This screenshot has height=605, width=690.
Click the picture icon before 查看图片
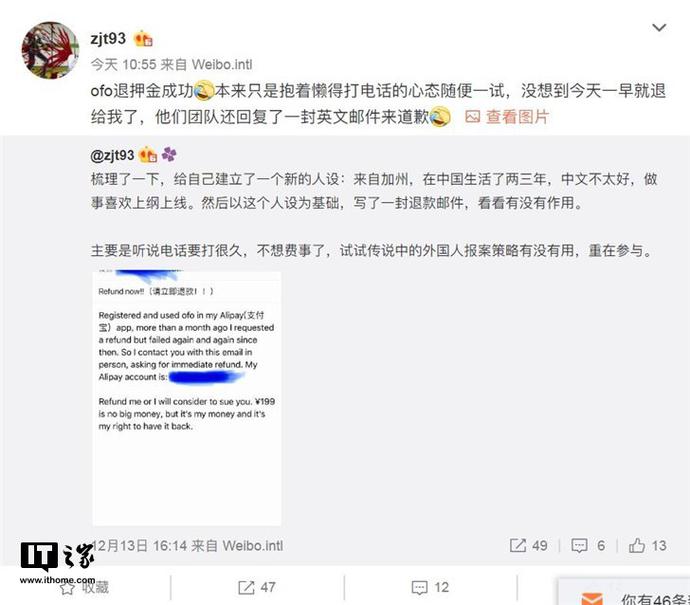472,117
